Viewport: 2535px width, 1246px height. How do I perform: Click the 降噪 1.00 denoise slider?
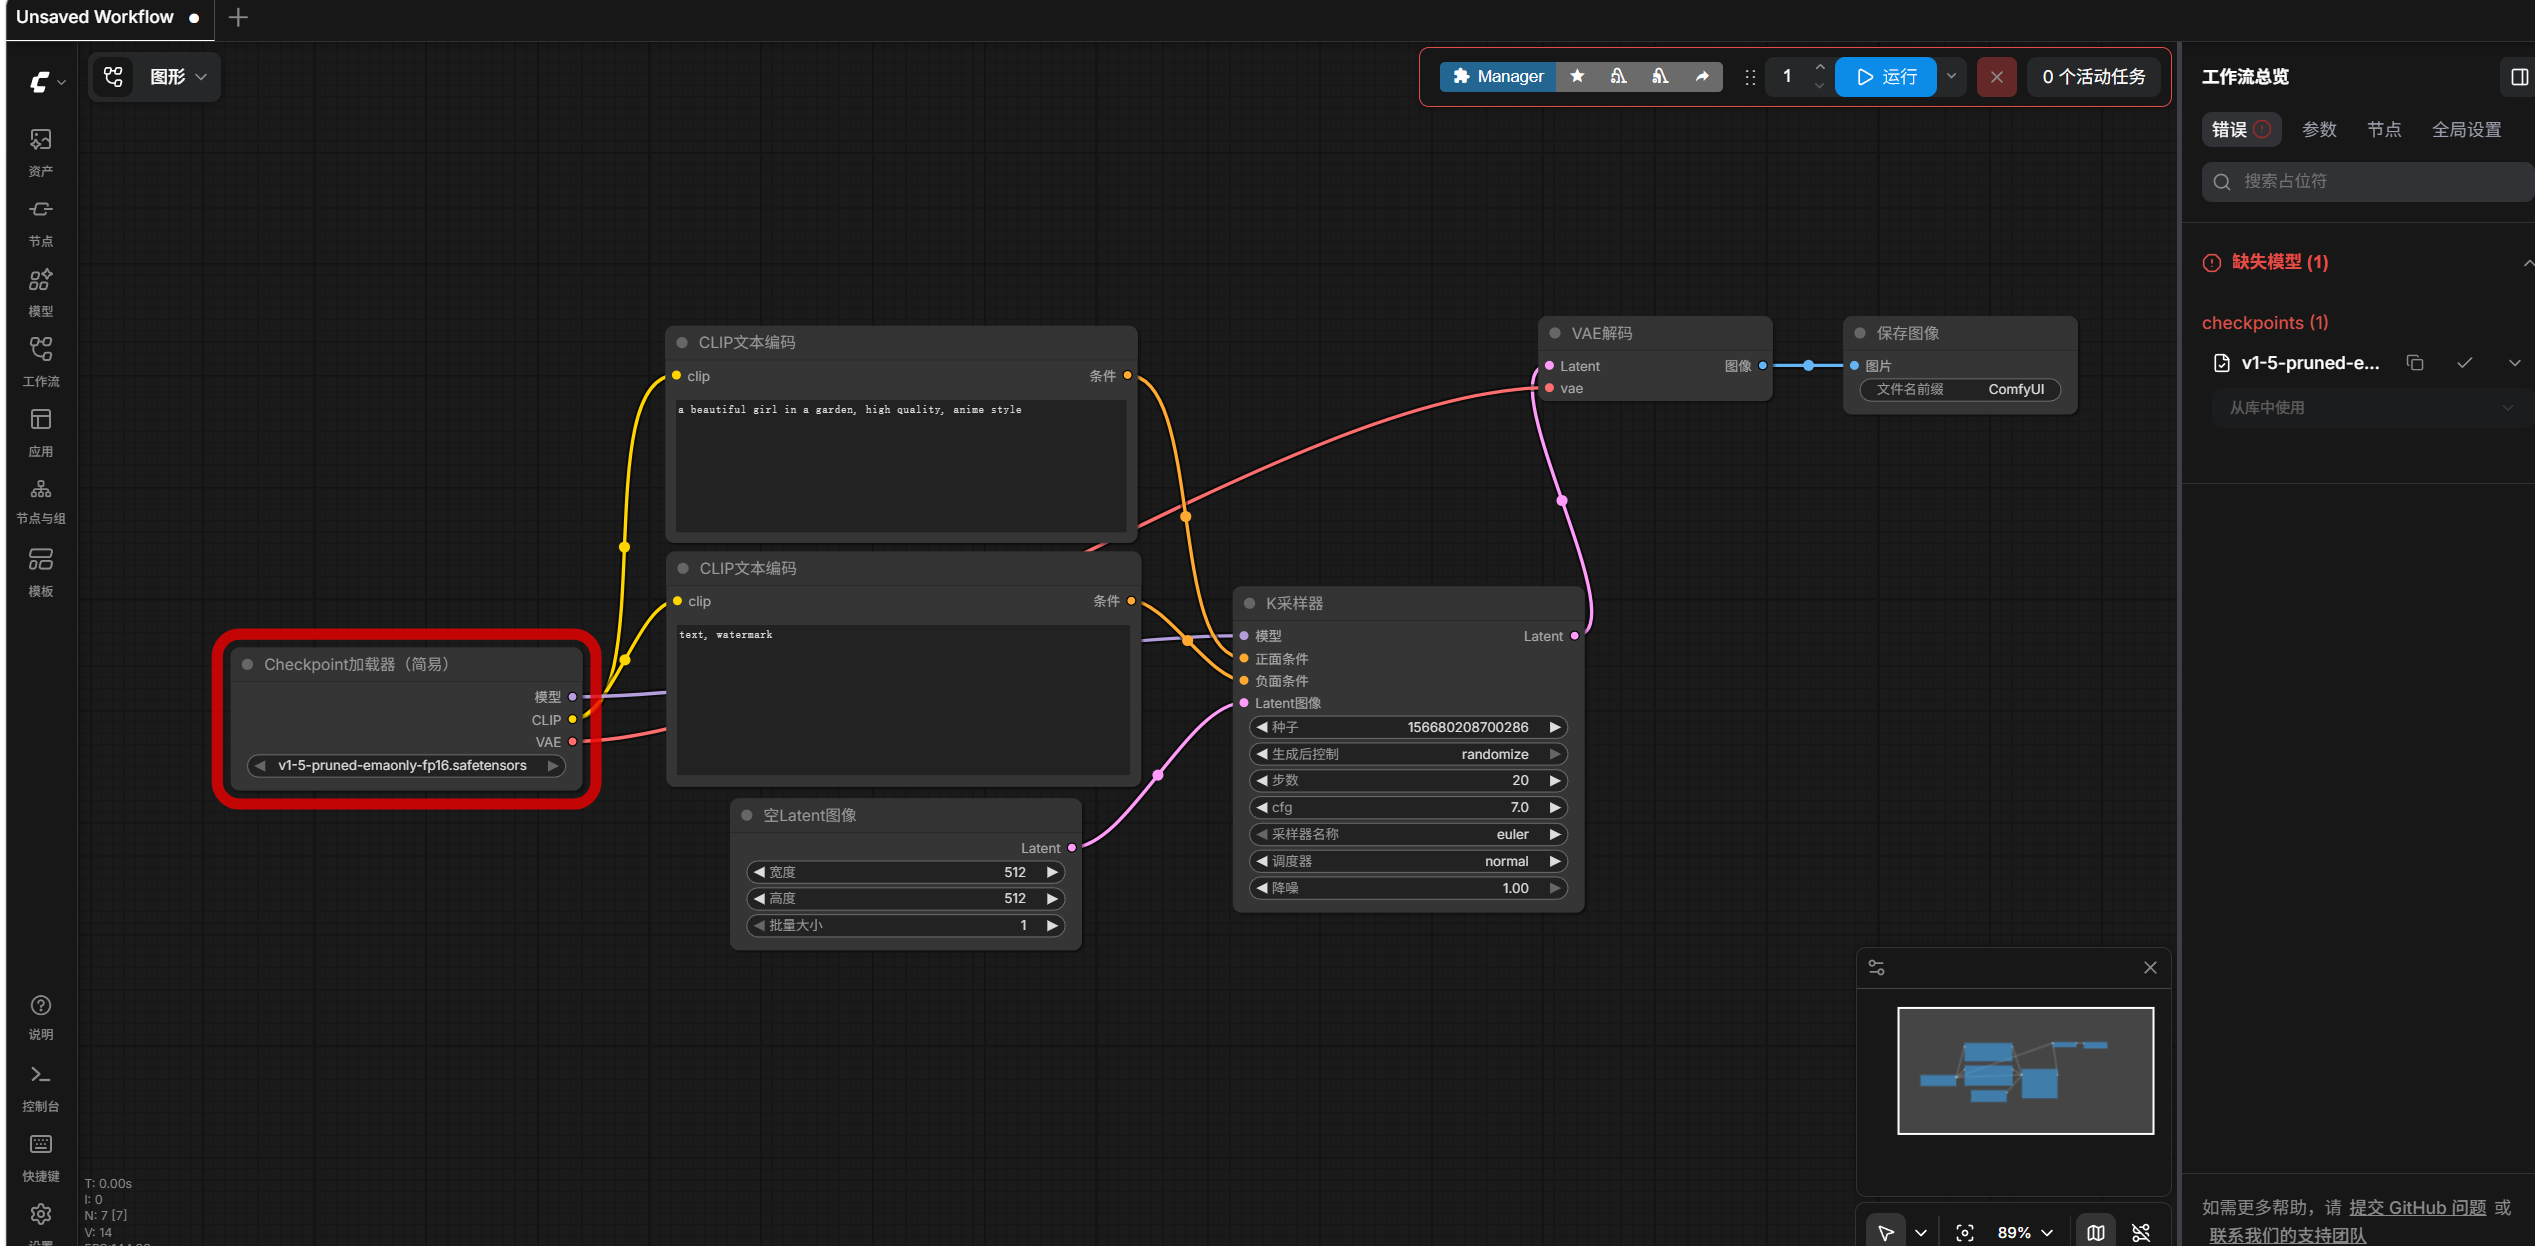tap(1408, 888)
